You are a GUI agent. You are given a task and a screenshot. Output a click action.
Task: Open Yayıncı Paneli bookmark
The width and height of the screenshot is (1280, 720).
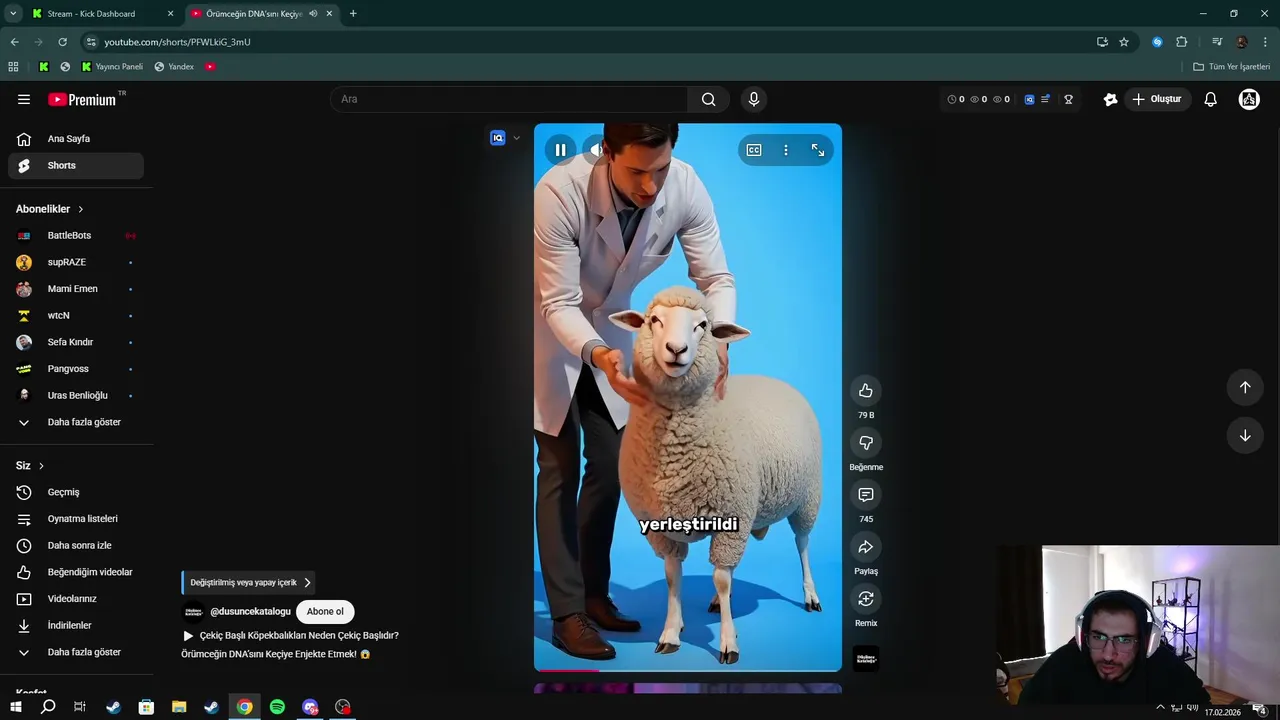tap(112, 67)
